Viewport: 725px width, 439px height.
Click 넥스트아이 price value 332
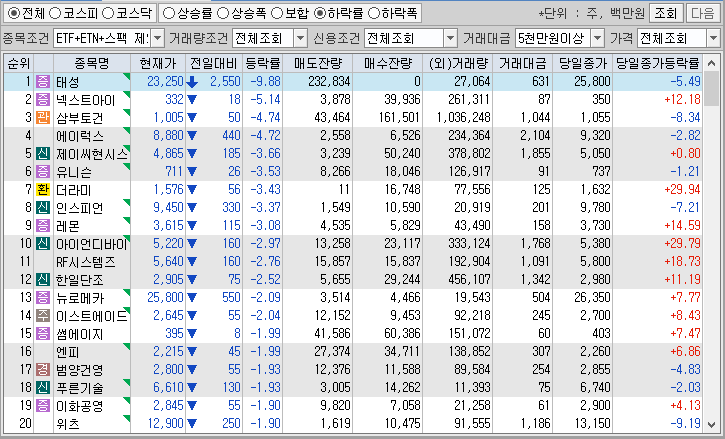[174, 99]
